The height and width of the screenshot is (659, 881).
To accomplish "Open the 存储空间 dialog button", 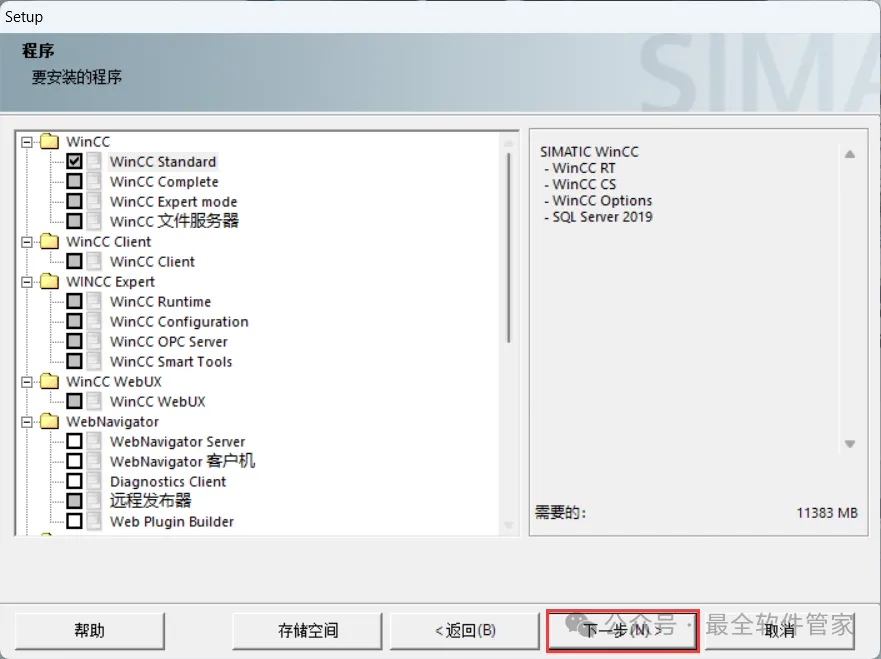I will pyautogui.click(x=307, y=630).
